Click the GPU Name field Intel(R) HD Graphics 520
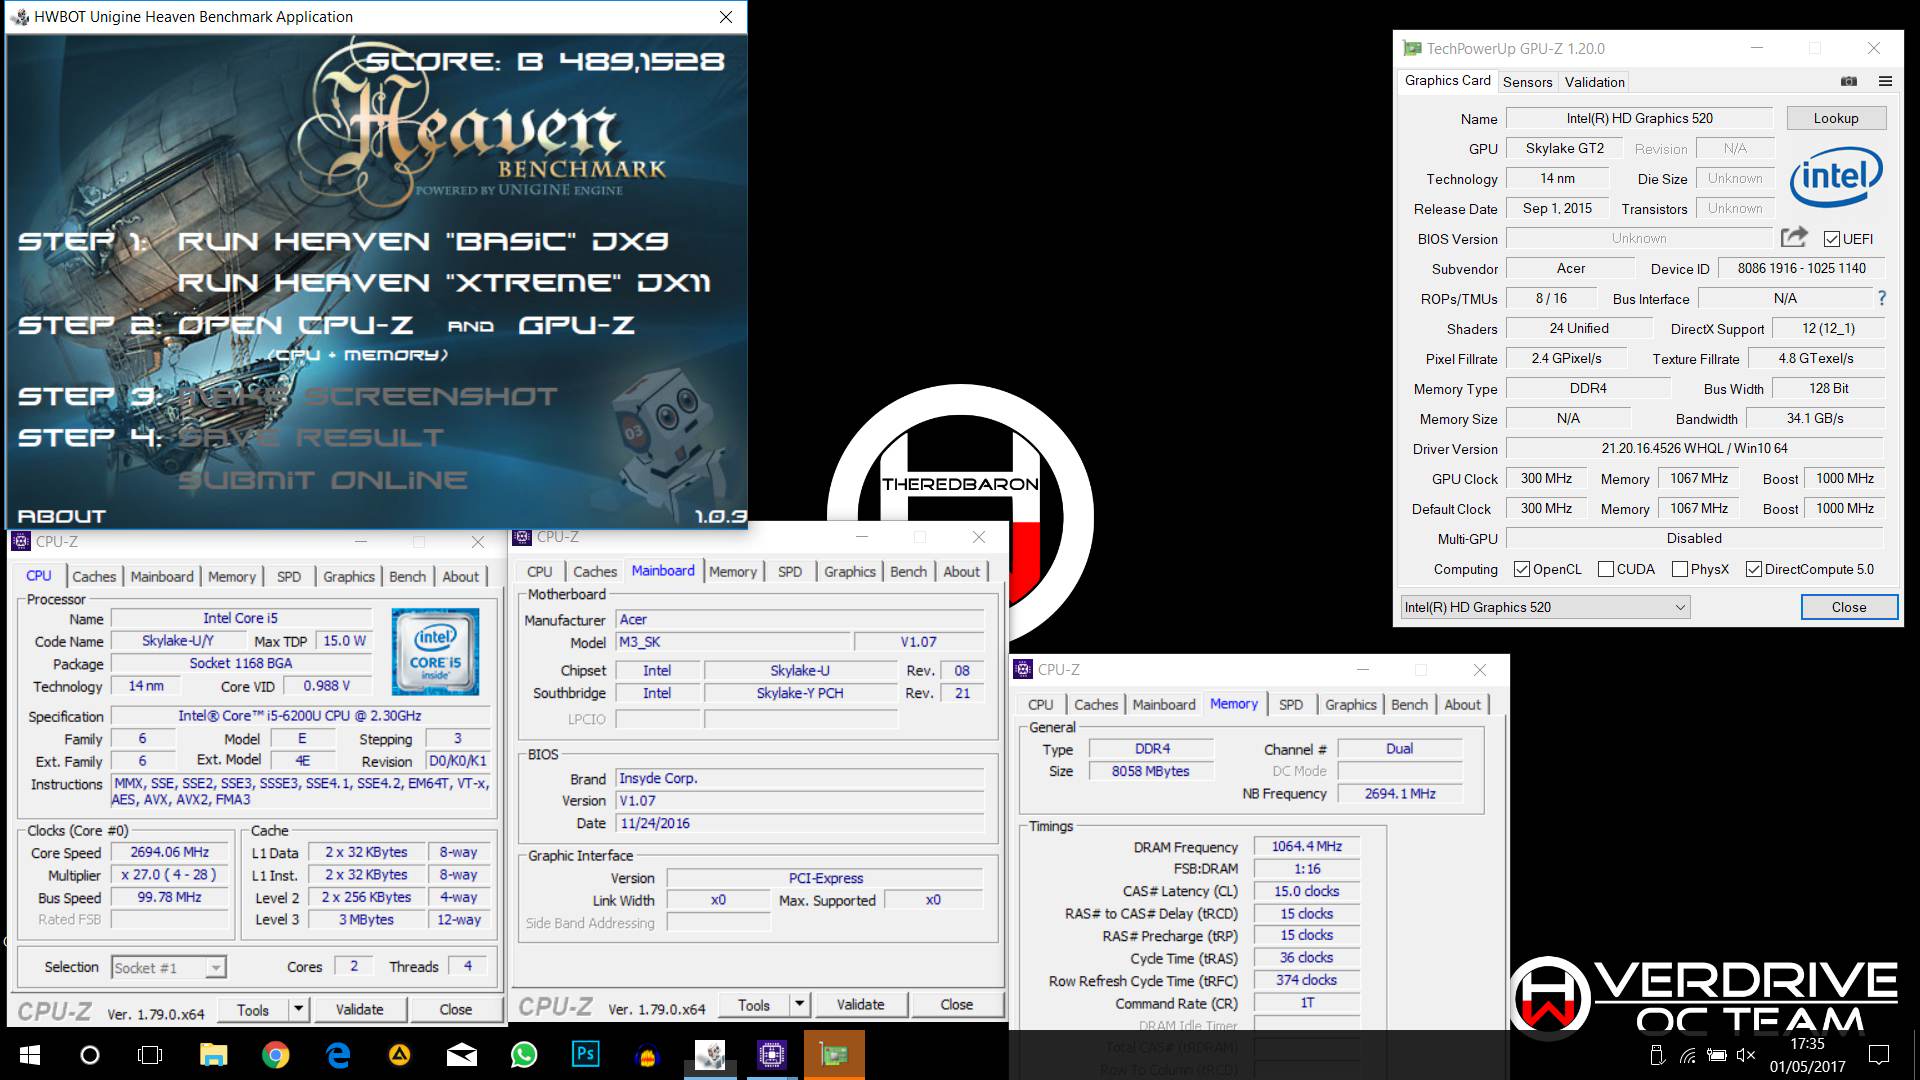This screenshot has width=1920, height=1080. (1639, 118)
